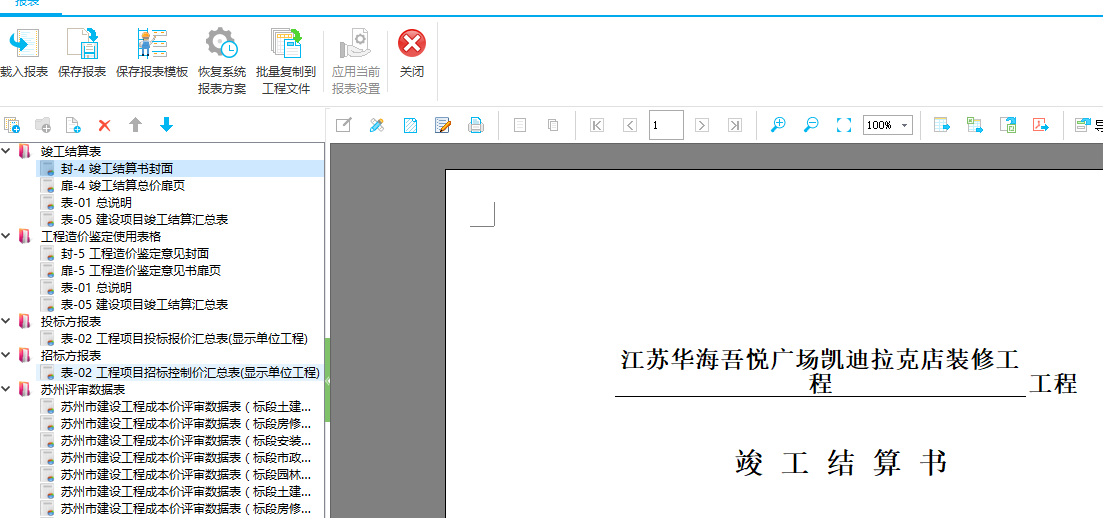Click the note-with-pencil edit icon
The width and height of the screenshot is (1103, 518).
(443, 125)
